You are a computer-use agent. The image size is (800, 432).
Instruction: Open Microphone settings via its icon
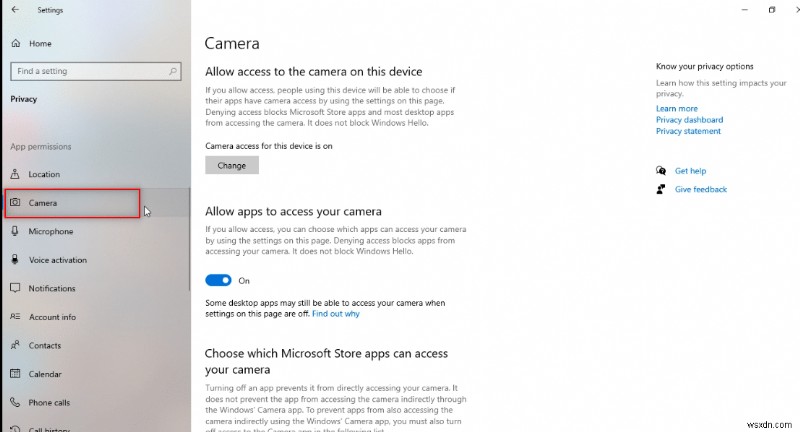pos(15,231)
